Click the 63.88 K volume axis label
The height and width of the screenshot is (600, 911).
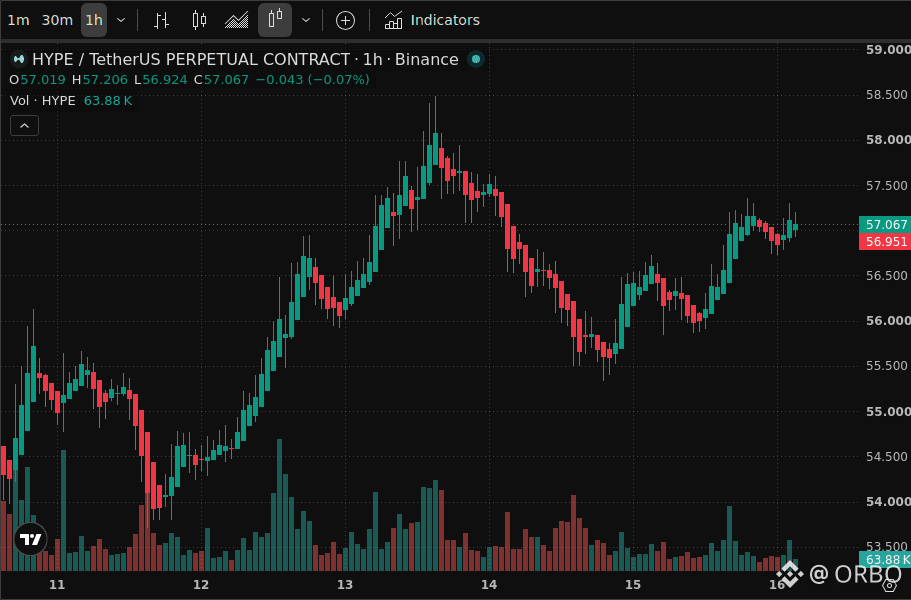click(x=885, y=559)
